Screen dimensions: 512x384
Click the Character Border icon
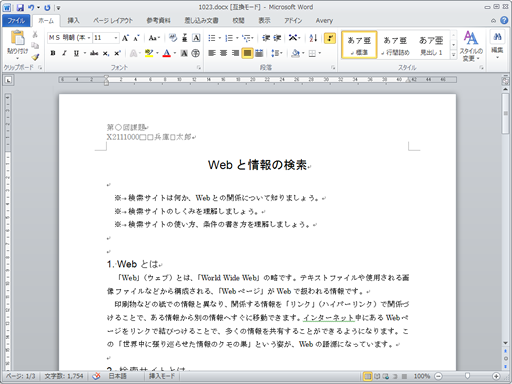[196, 38]
